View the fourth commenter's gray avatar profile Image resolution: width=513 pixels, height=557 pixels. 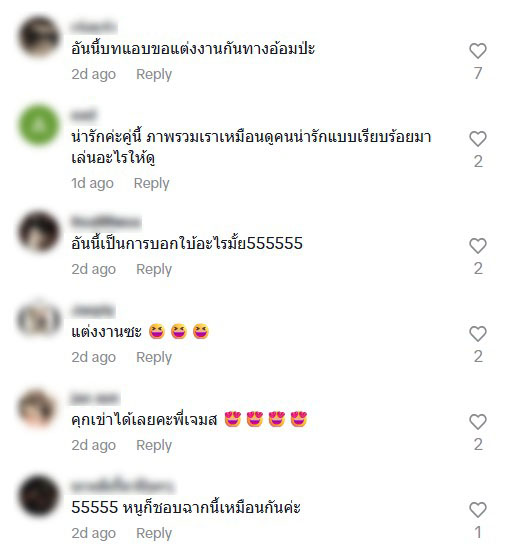[39, 320]
